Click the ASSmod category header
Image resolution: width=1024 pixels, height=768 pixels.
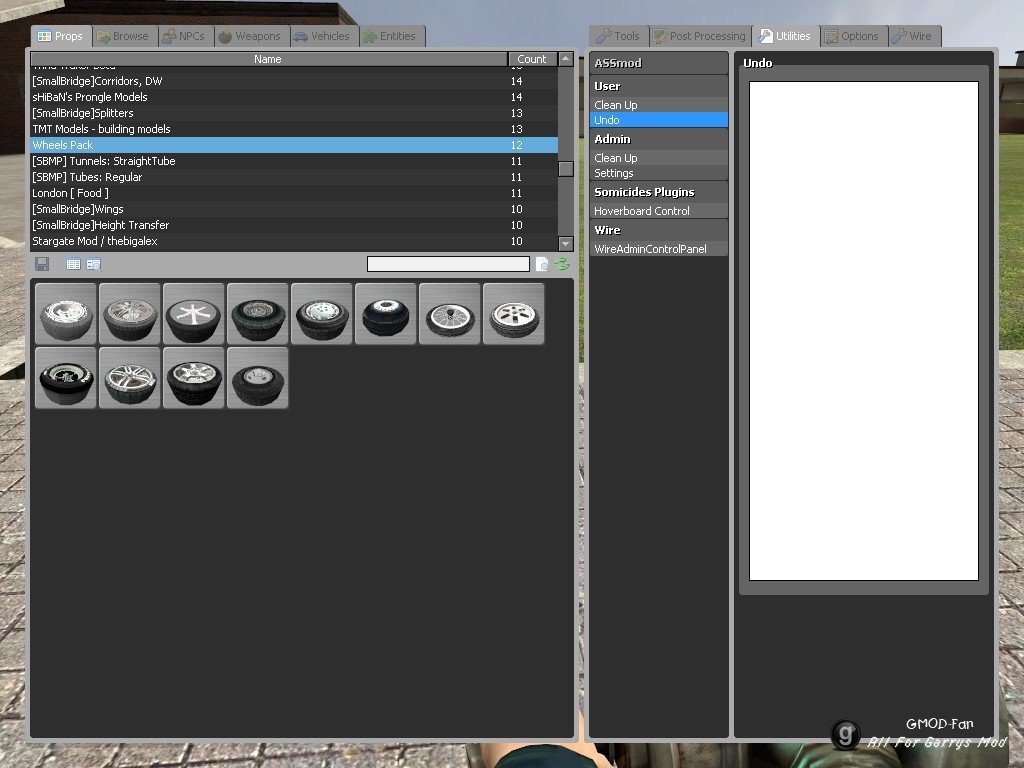658,63
